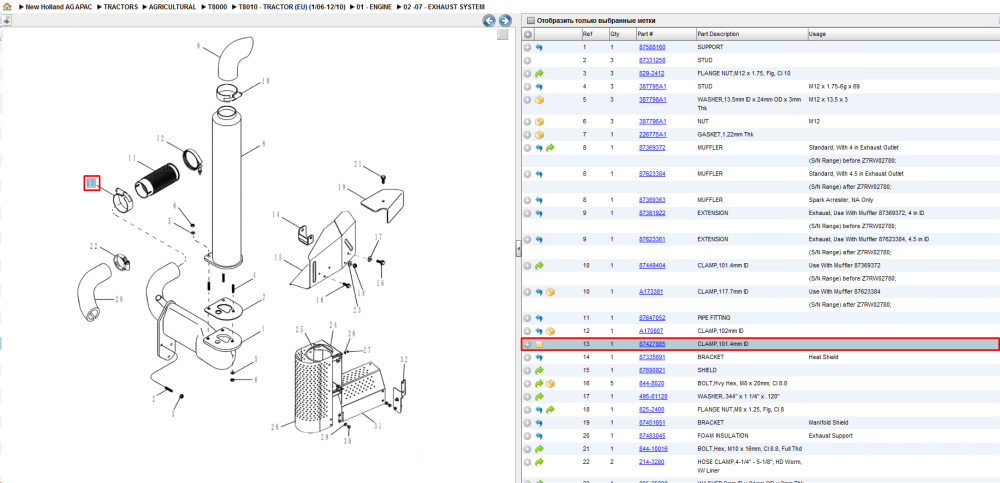1000x483 pixels.
Task: Click the green arrow on clamp 87449404
Action: coord(539,265)
